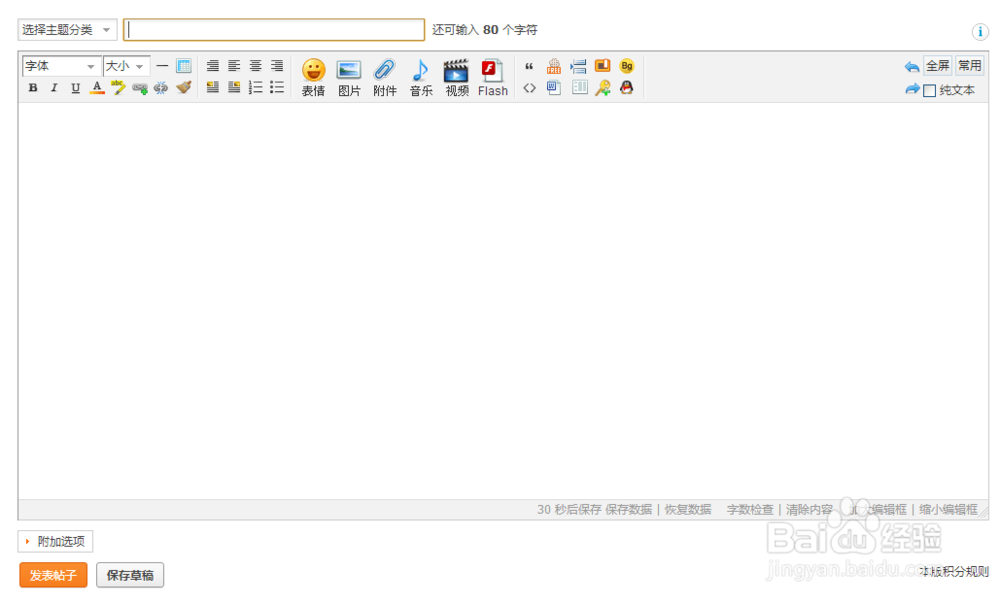Viewport: 1000px width, 604px height.
Task: Insert music using the 音乐 note icon
Action: click(421, 78)
